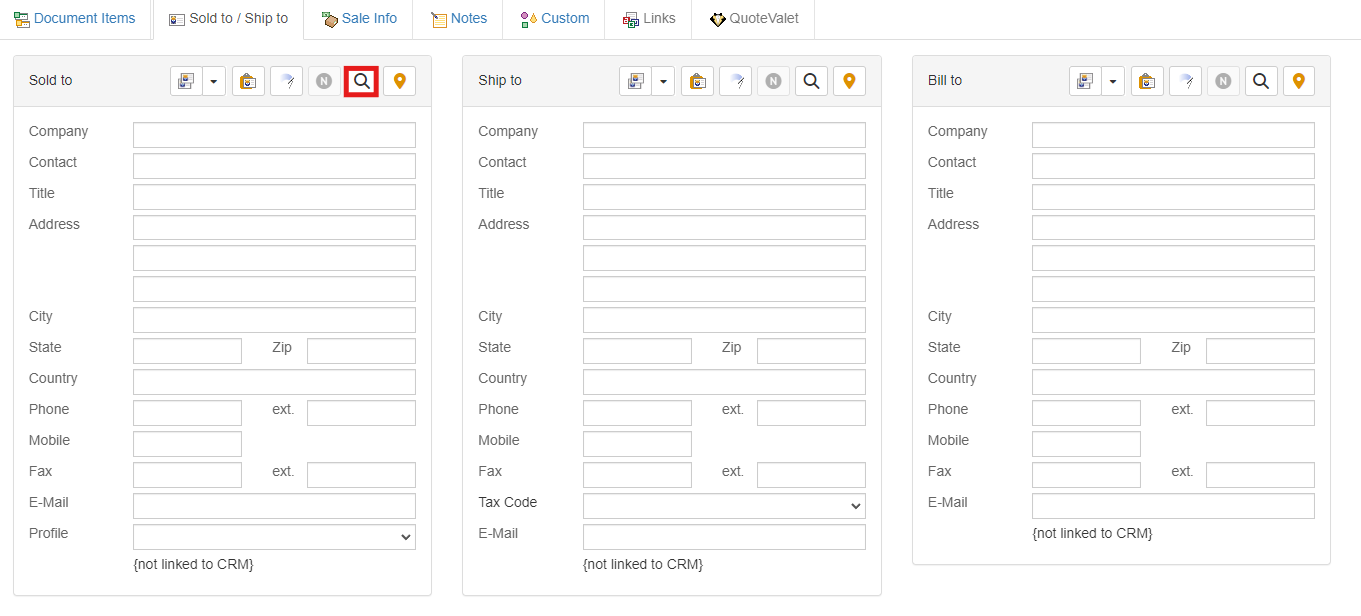1361x616 pixels.
Task: Expand the copy arrow dropdown in Bill to header
Action: coord(1112,81)
